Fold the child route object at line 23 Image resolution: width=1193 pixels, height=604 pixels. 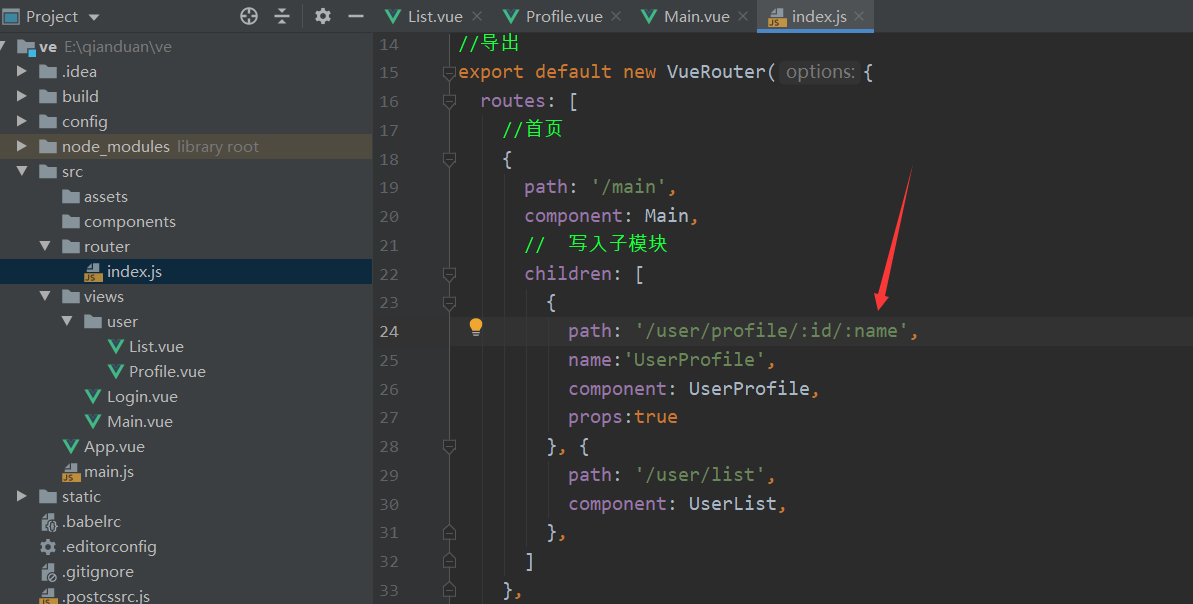[x=449, y=303]
